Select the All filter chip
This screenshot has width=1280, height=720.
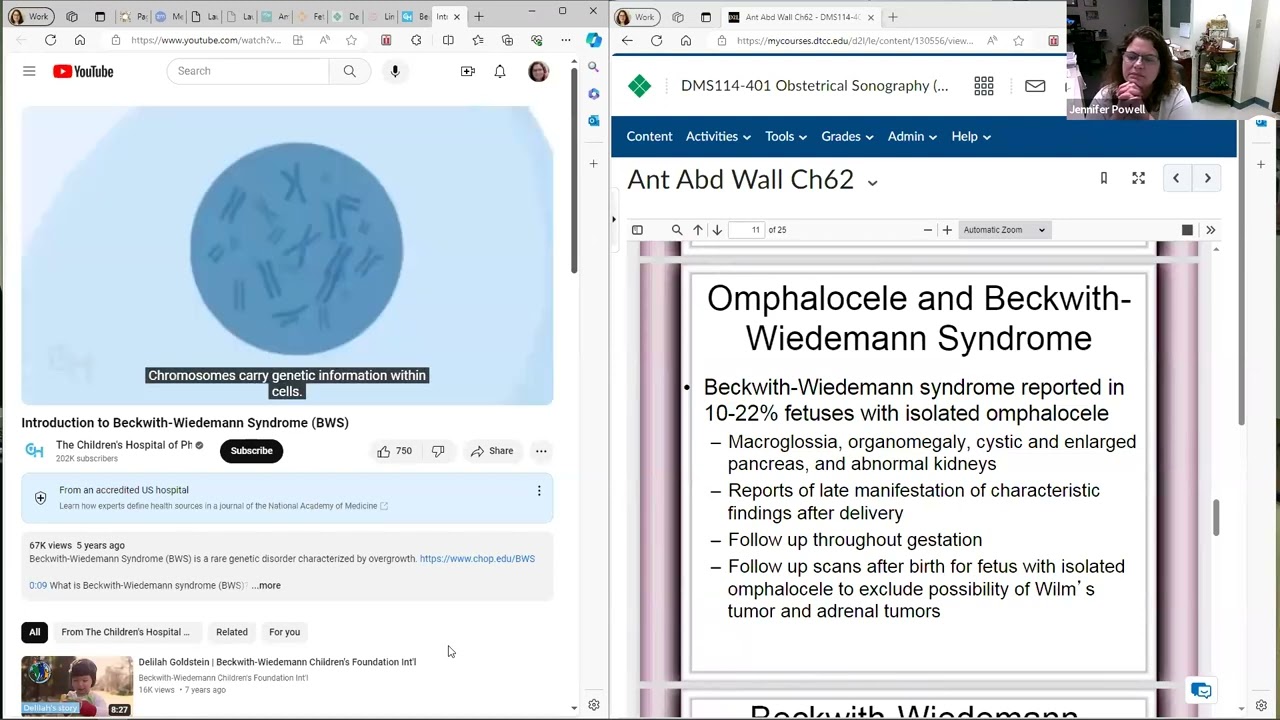tap(34, 632)
